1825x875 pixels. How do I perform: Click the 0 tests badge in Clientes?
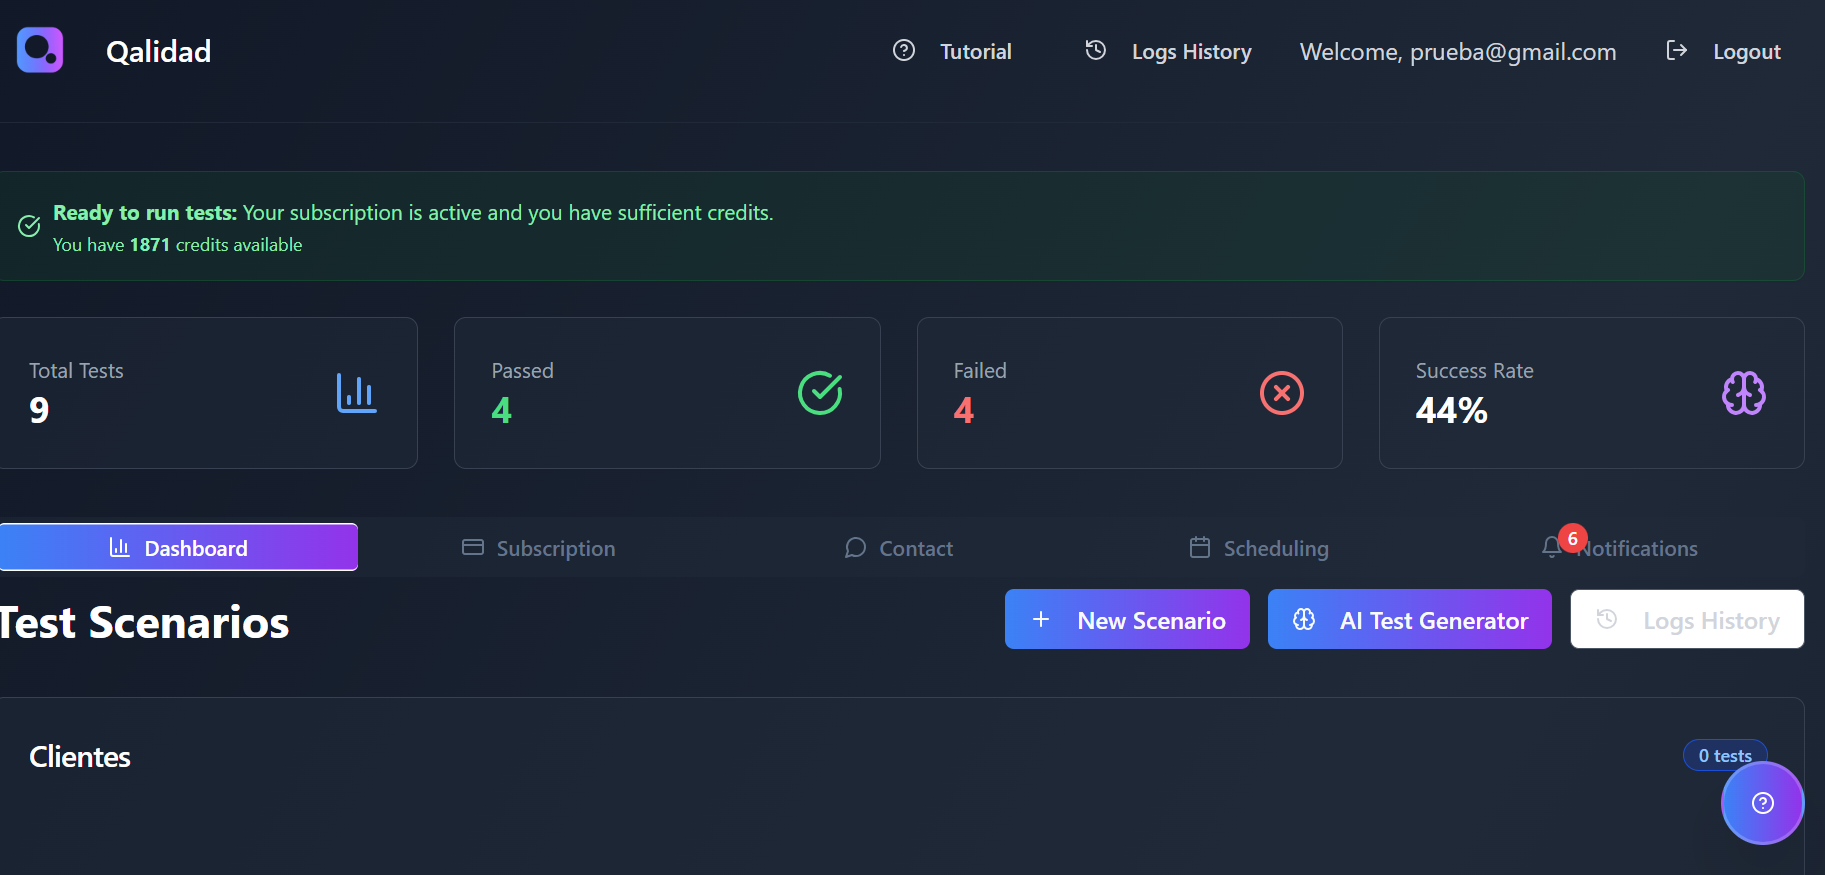point(1724,755)
